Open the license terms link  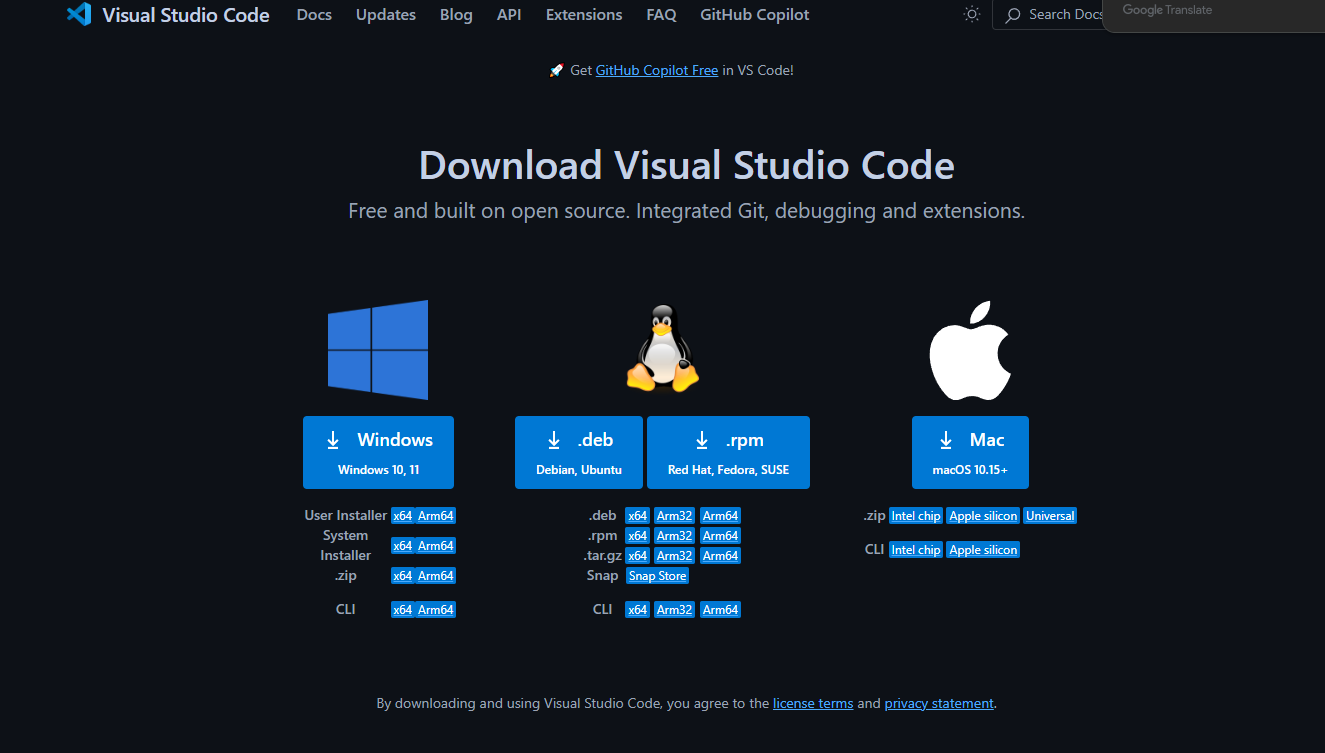[x=813, y=703]
